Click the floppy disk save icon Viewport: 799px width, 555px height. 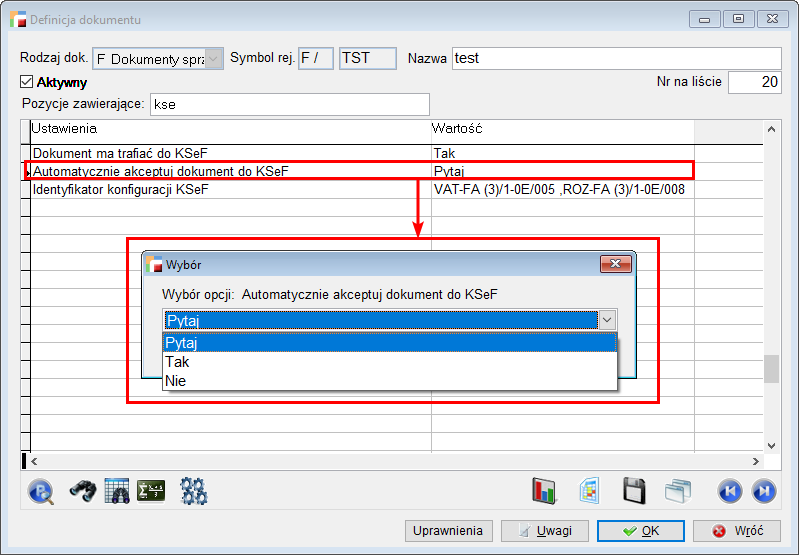tap(633, 491)
